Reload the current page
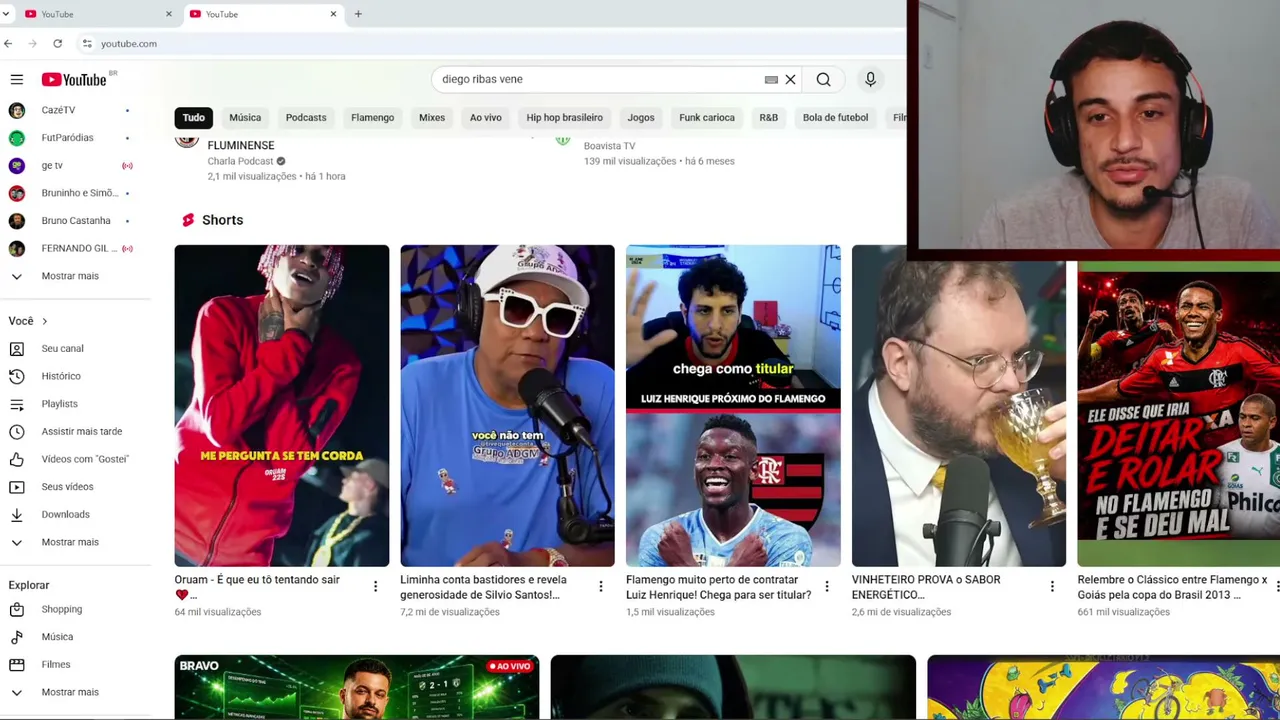Viewport: 1280px width, 720px height. (x=58, y=44)
